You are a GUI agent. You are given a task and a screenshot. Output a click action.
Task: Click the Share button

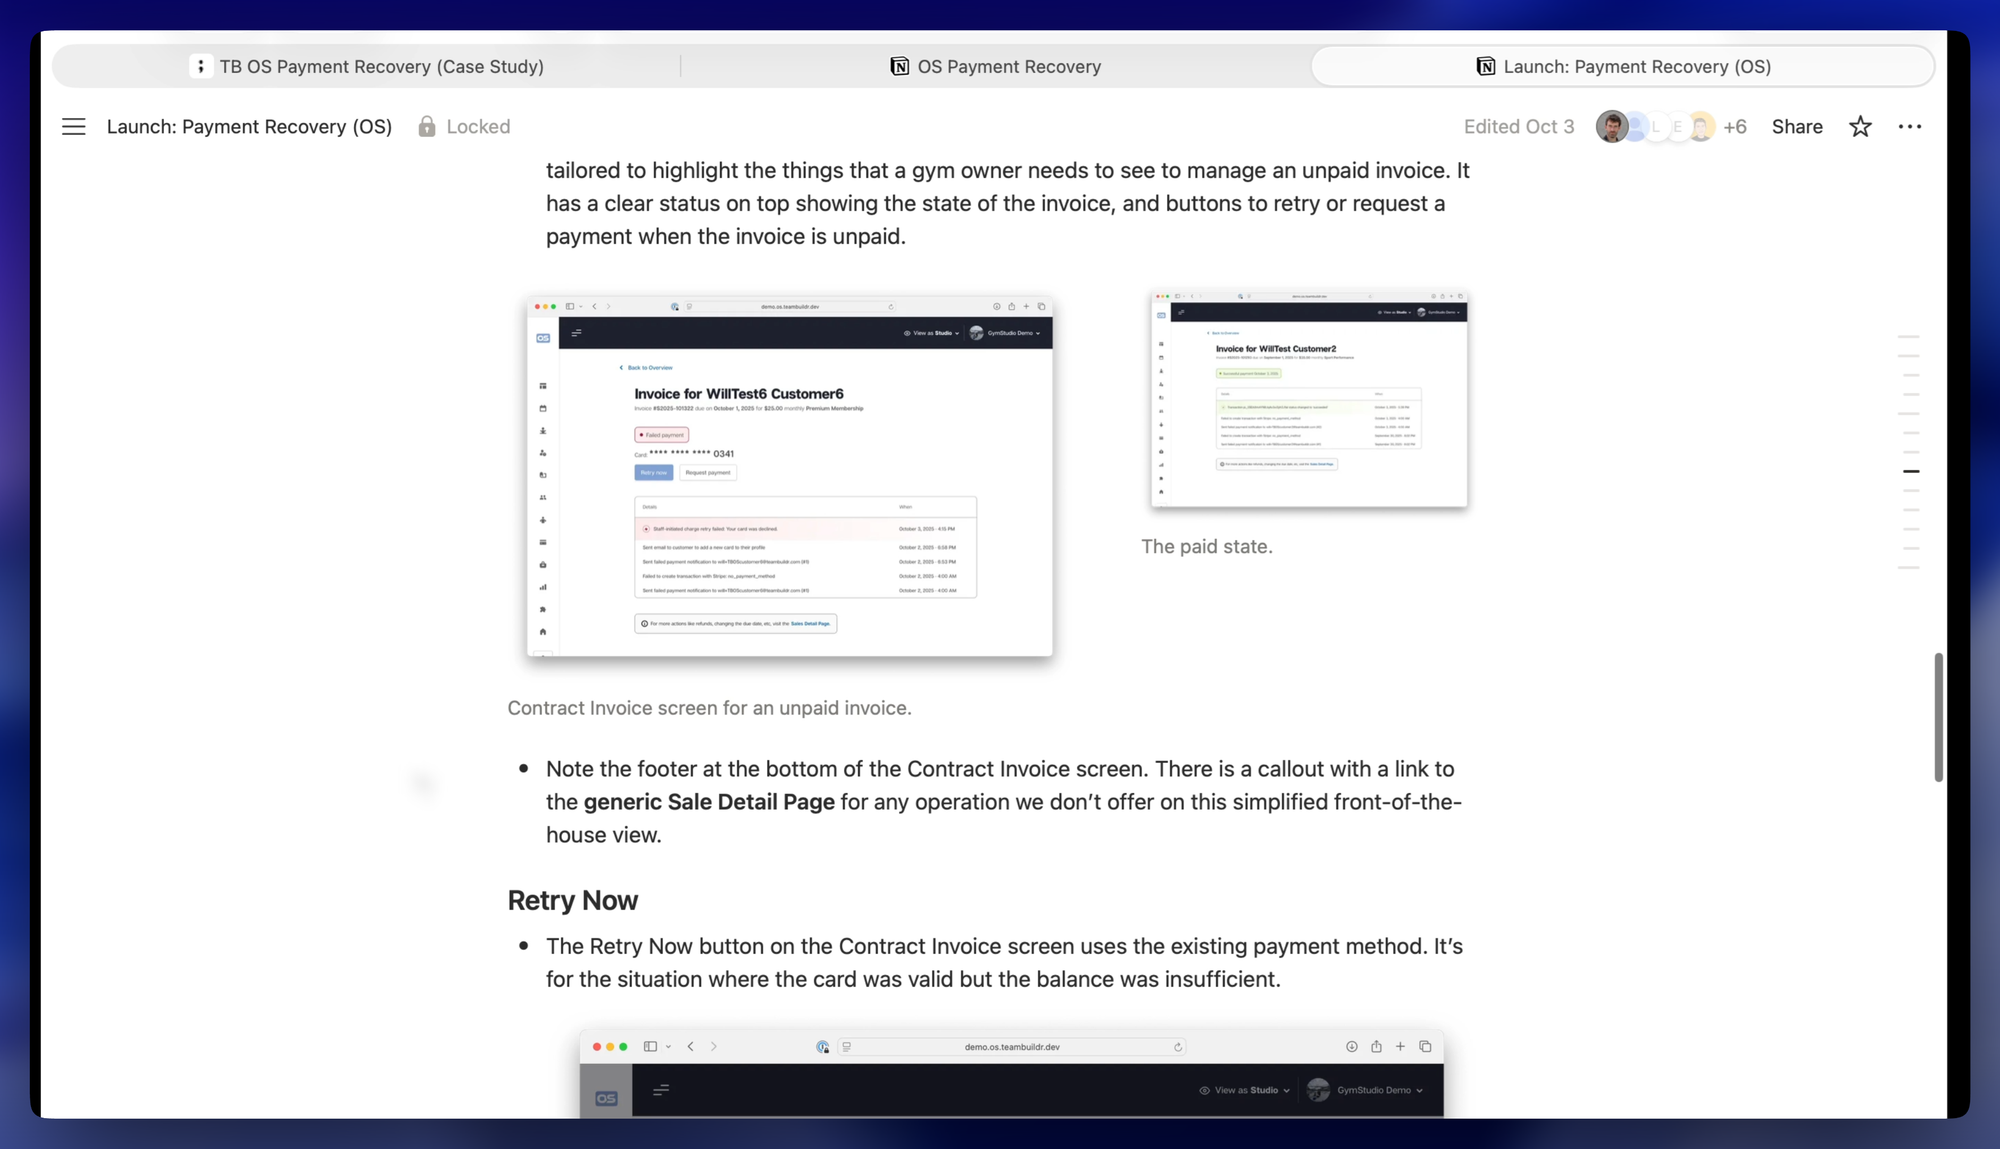coord(1796,127)
